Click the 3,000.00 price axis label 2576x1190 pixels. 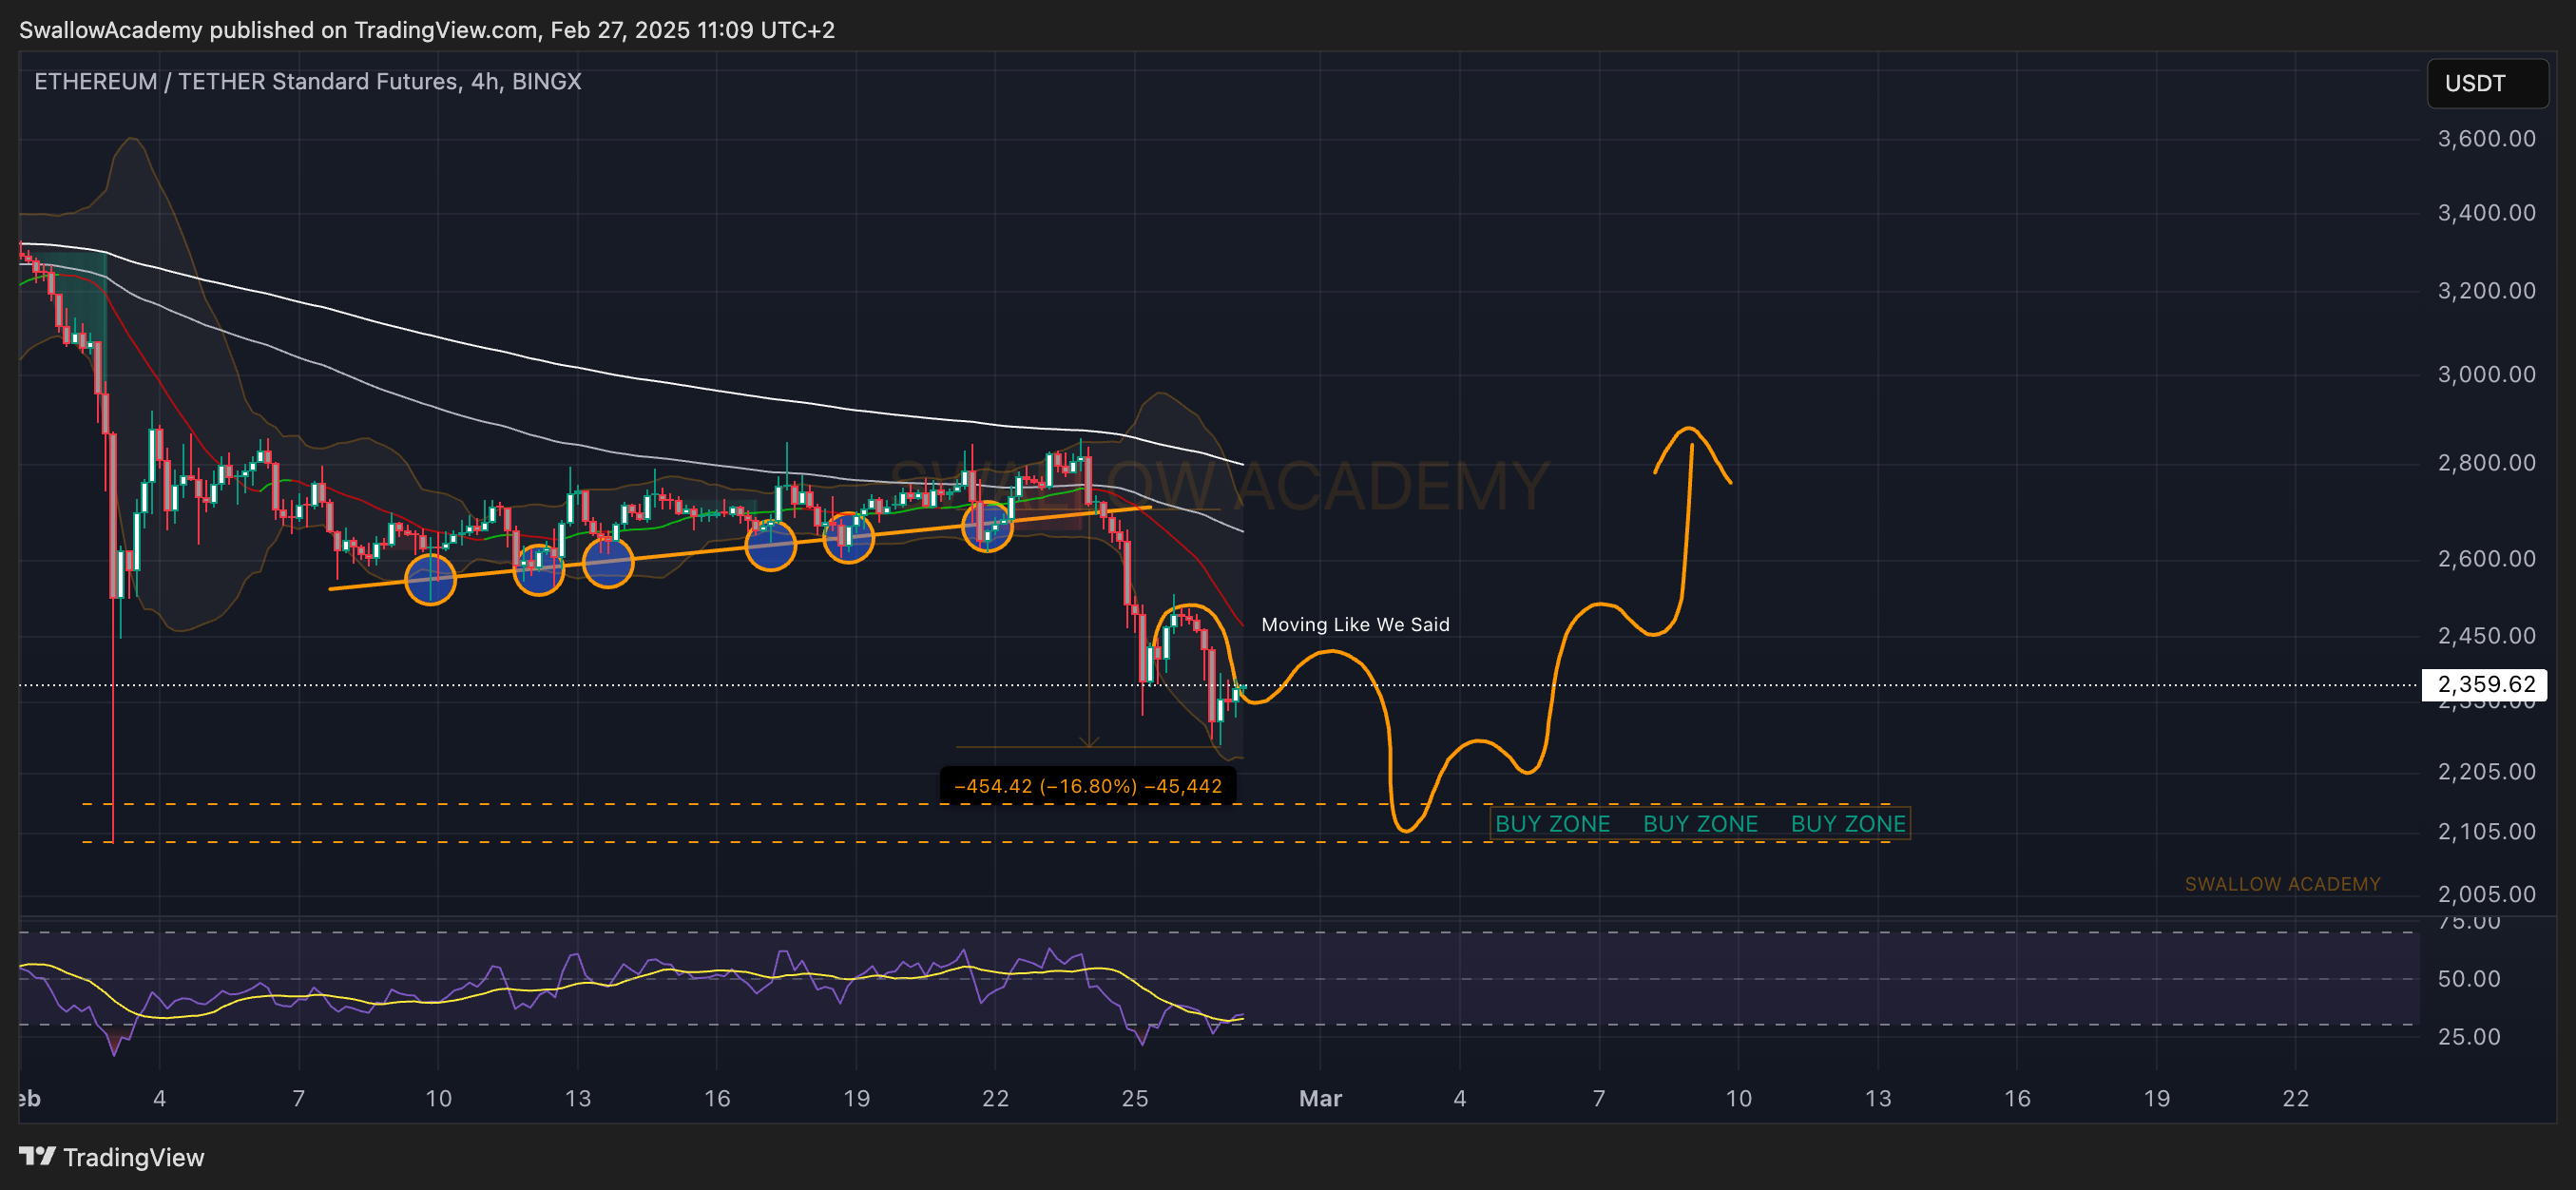[x=2486, y=374]
